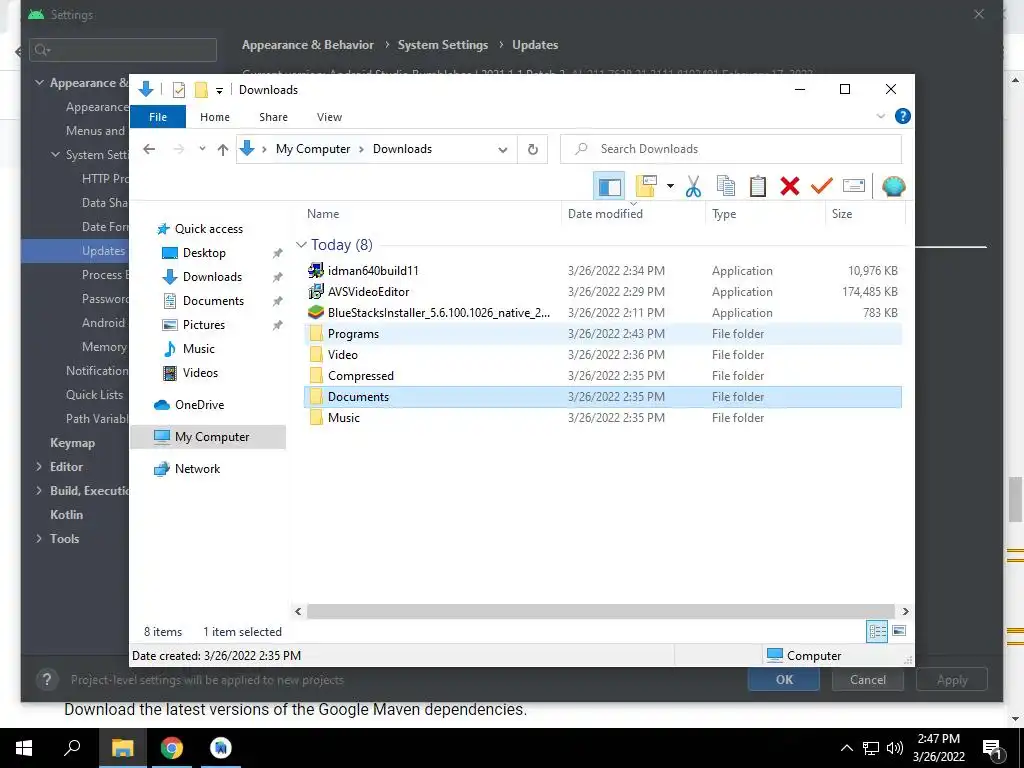Select Keymap in the Settings tree
The width and height of the screenshot is (1024, 768).
[72, 443]
